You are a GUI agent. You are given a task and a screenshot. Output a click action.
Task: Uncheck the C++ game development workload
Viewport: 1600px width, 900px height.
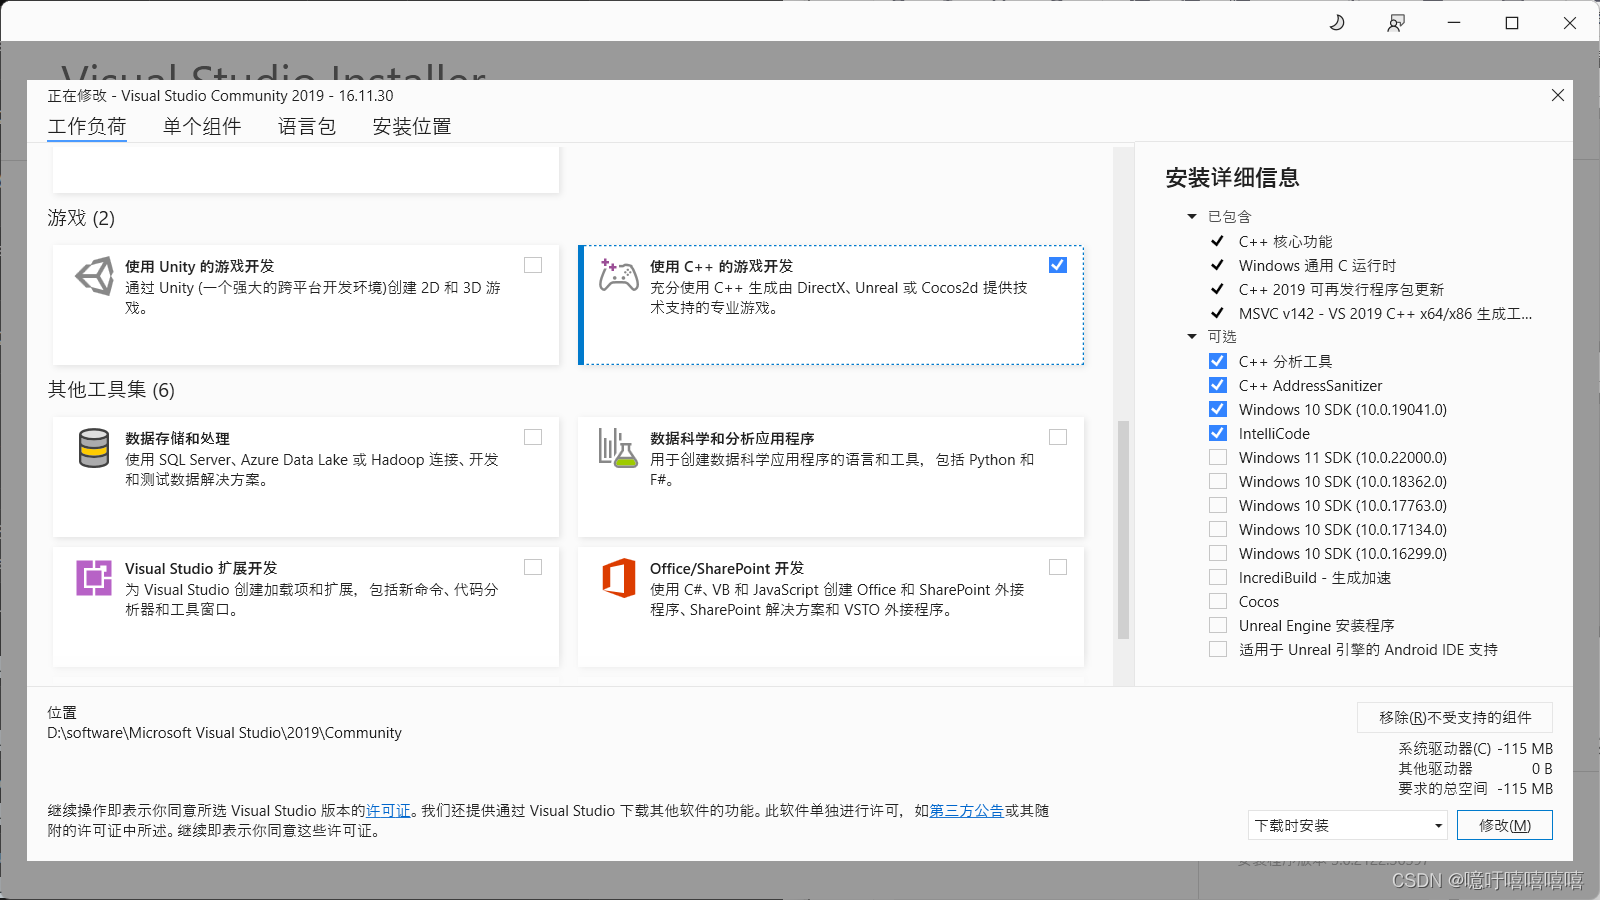(x=1058, y=265)
